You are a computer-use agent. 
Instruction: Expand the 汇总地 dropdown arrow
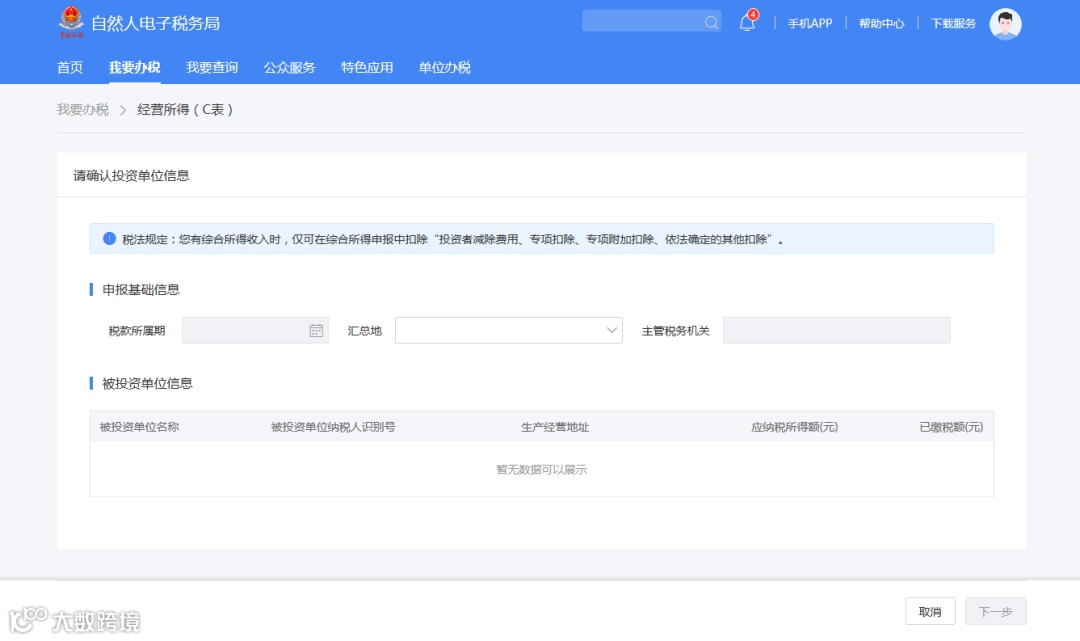tap(611, 330)
